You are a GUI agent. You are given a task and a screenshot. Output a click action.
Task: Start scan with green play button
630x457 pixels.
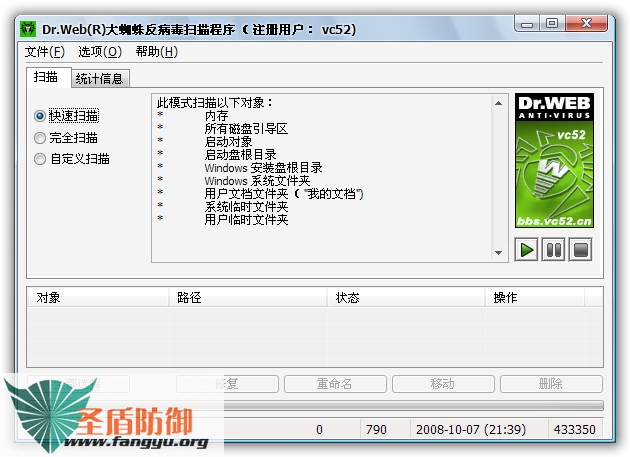[526, 250]
